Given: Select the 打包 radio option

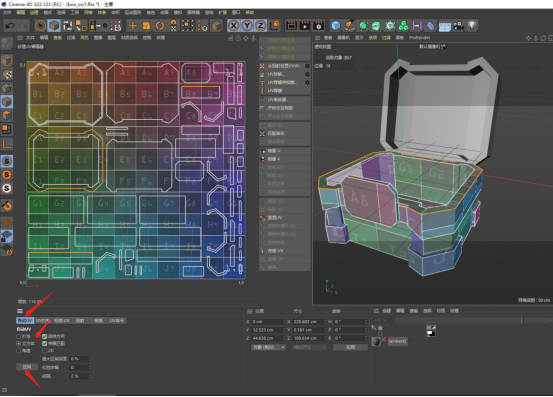Looking at the screenshot, I should (x=18, y=336).
